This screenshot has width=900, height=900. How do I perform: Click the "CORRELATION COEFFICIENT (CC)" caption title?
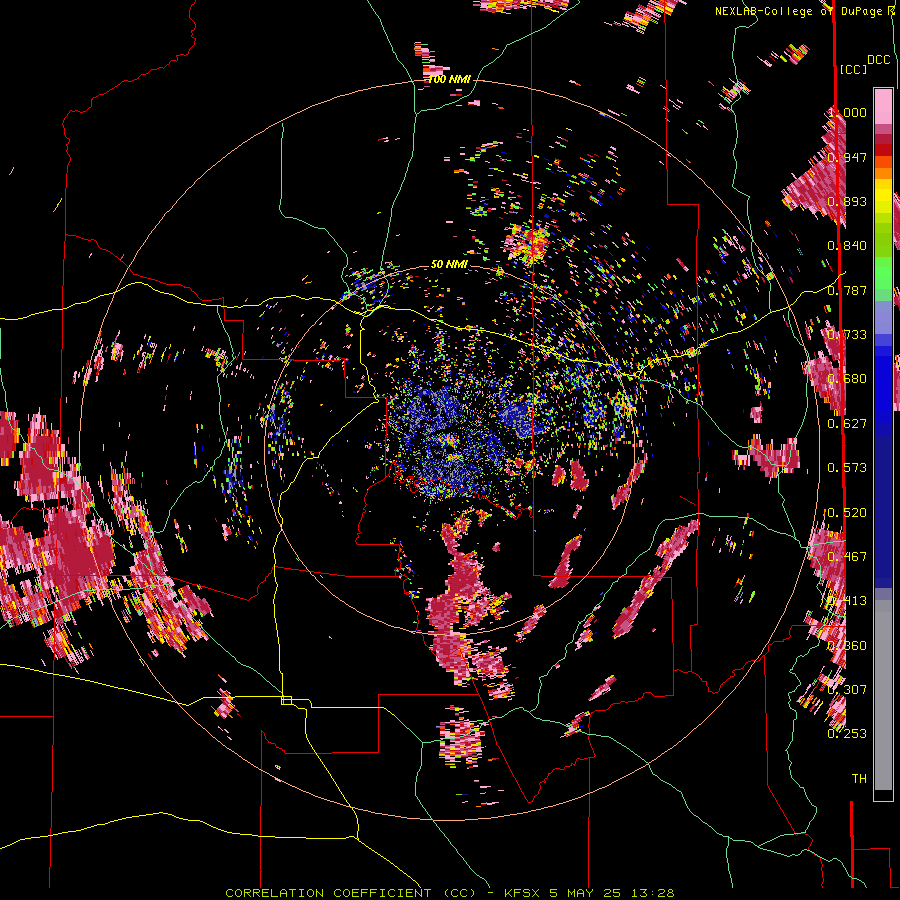(351, 893)
